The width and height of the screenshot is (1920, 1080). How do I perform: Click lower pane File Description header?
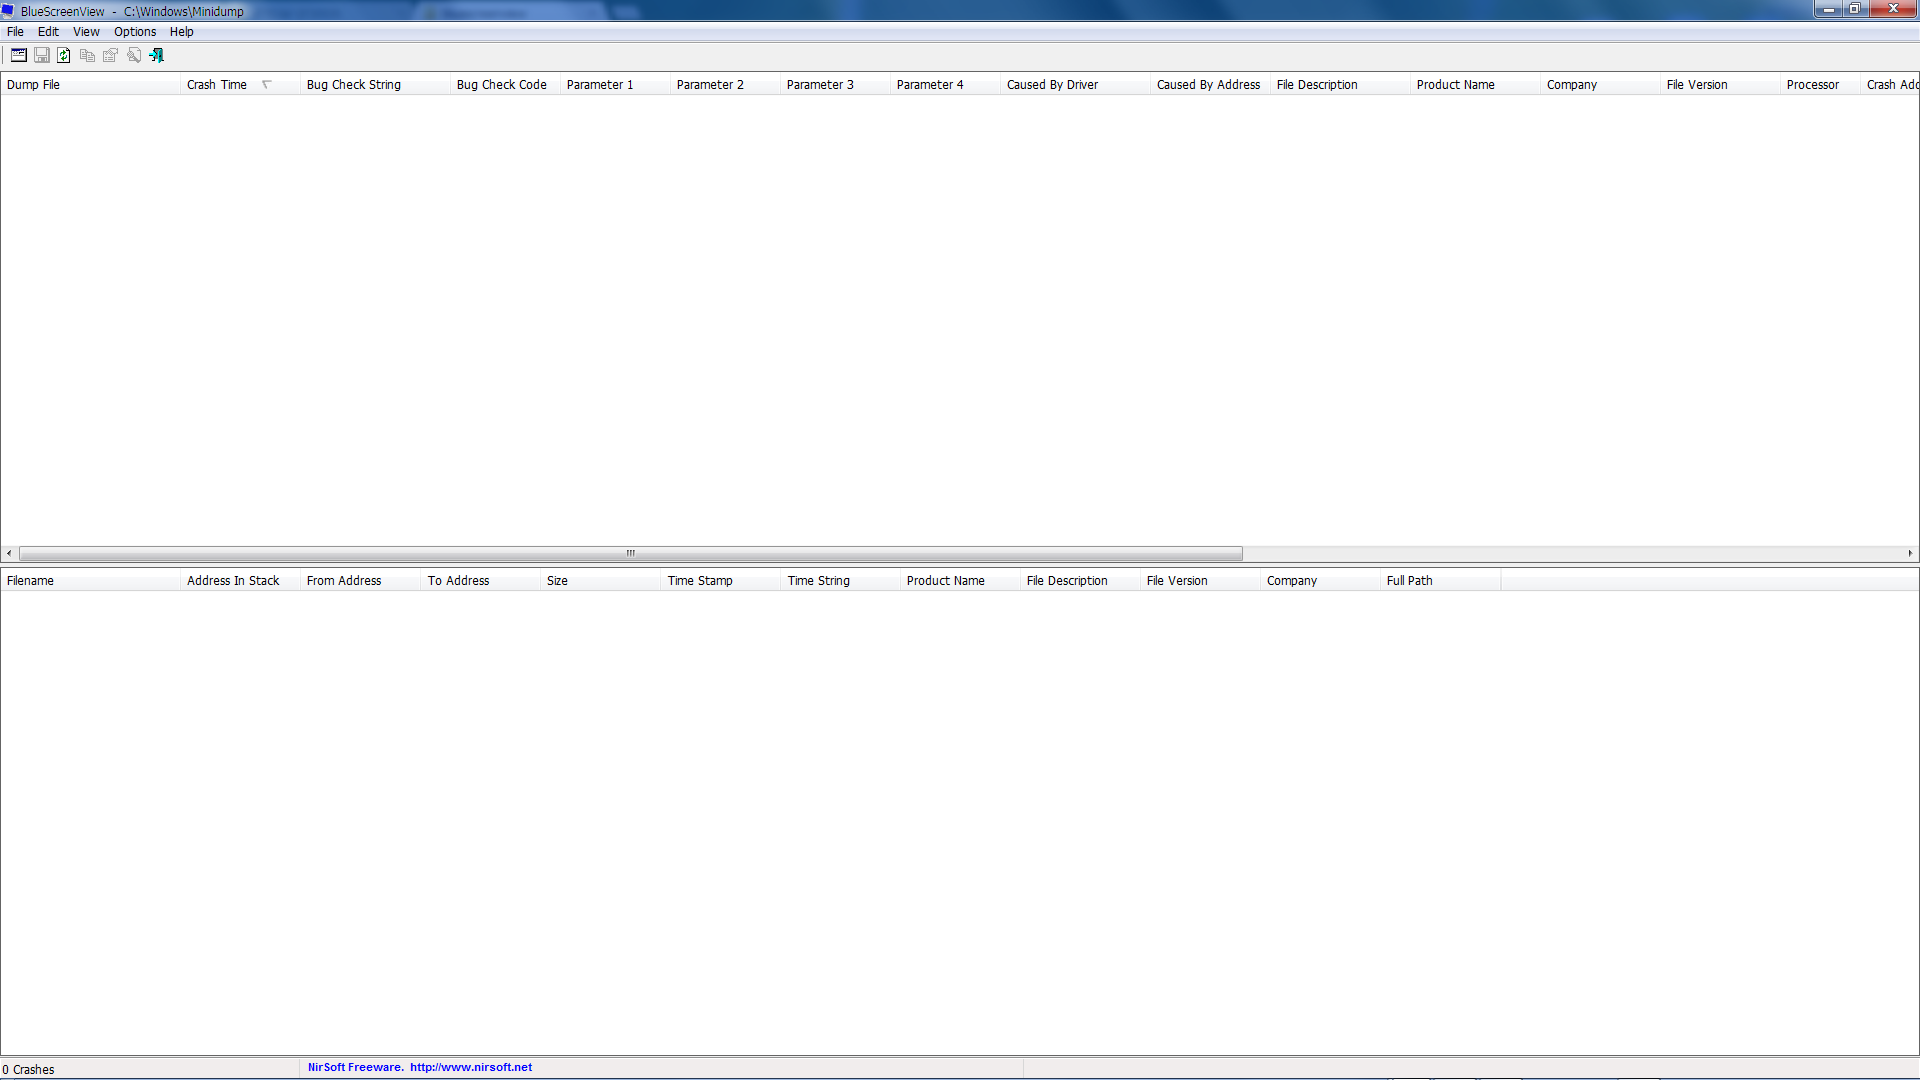pos(1080,581)
